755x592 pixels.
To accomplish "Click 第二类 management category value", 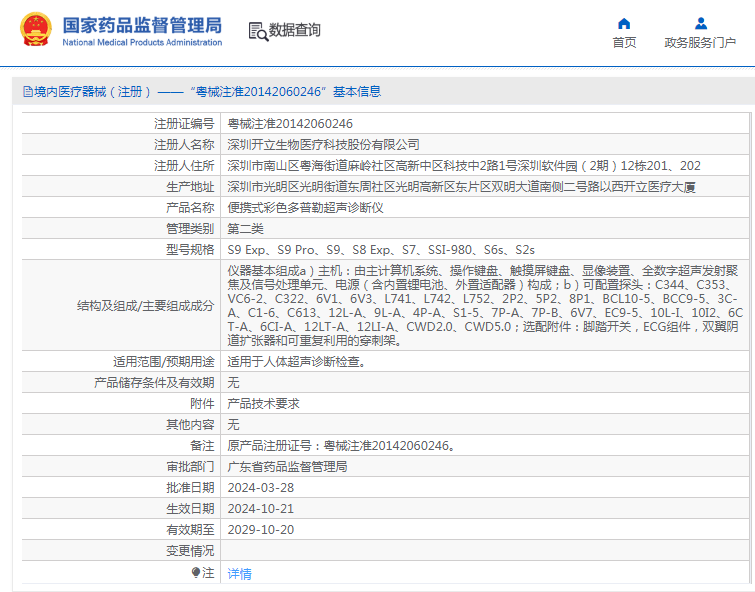I will pos(246,229).
